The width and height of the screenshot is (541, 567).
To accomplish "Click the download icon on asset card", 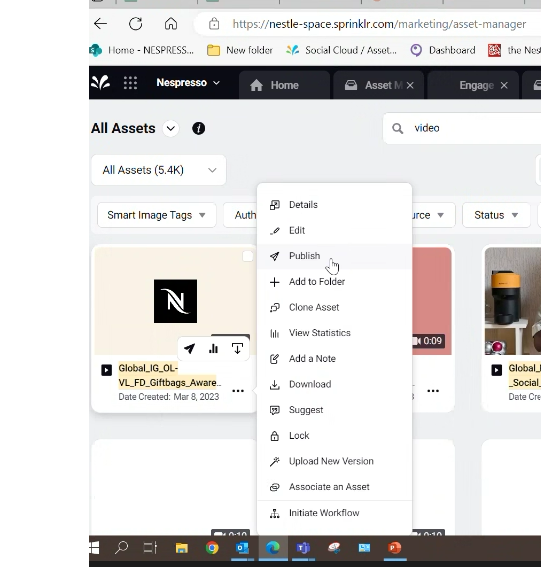I will [x=237, y=349].
